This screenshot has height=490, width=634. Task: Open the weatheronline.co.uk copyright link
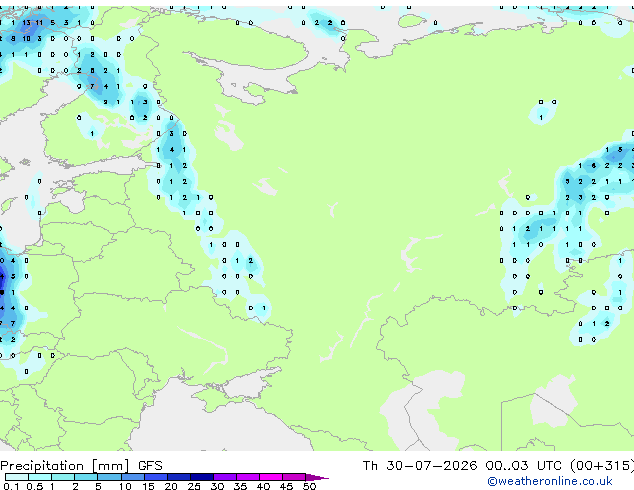549,481
